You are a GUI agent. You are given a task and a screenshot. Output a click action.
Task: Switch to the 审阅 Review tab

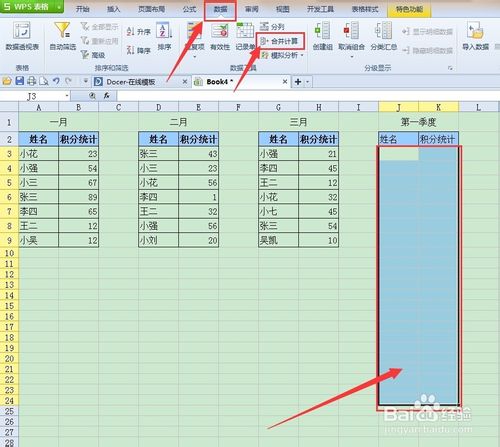(252, 9)
